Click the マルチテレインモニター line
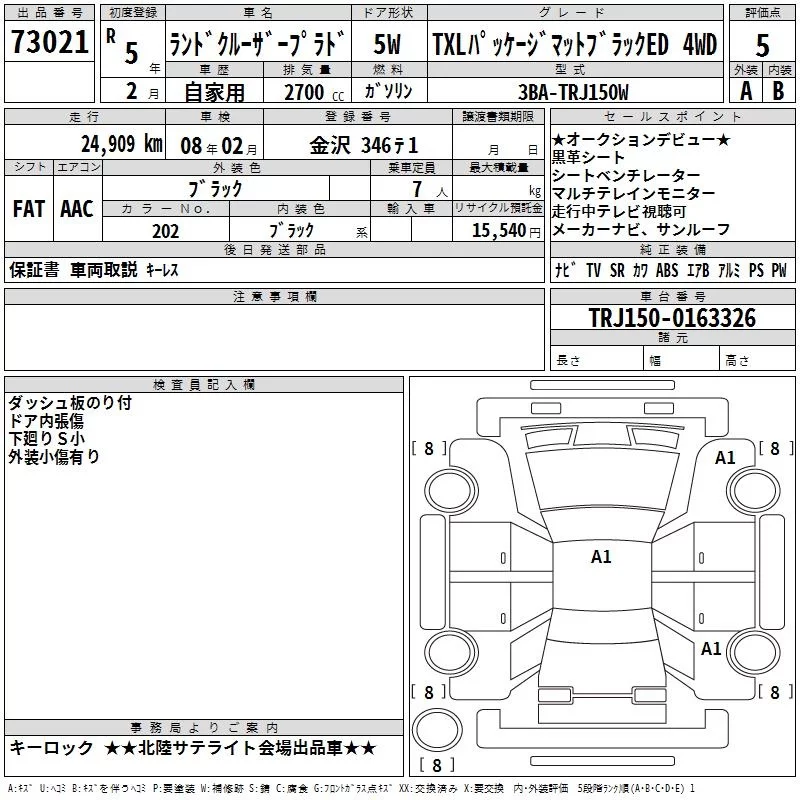Screen dimensions: 800x800 [x=634, y=193]
